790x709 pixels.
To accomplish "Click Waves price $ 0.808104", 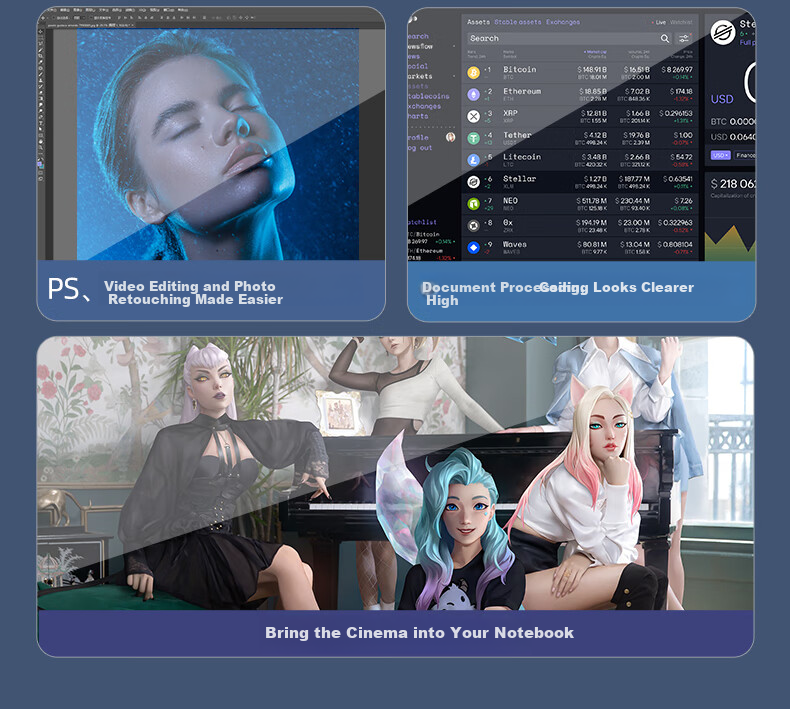I will [675, 244].
